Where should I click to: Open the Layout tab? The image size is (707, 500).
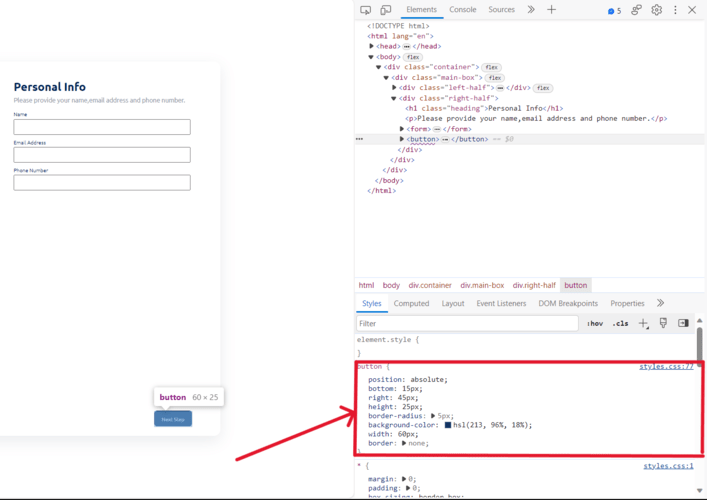[453, 303]
